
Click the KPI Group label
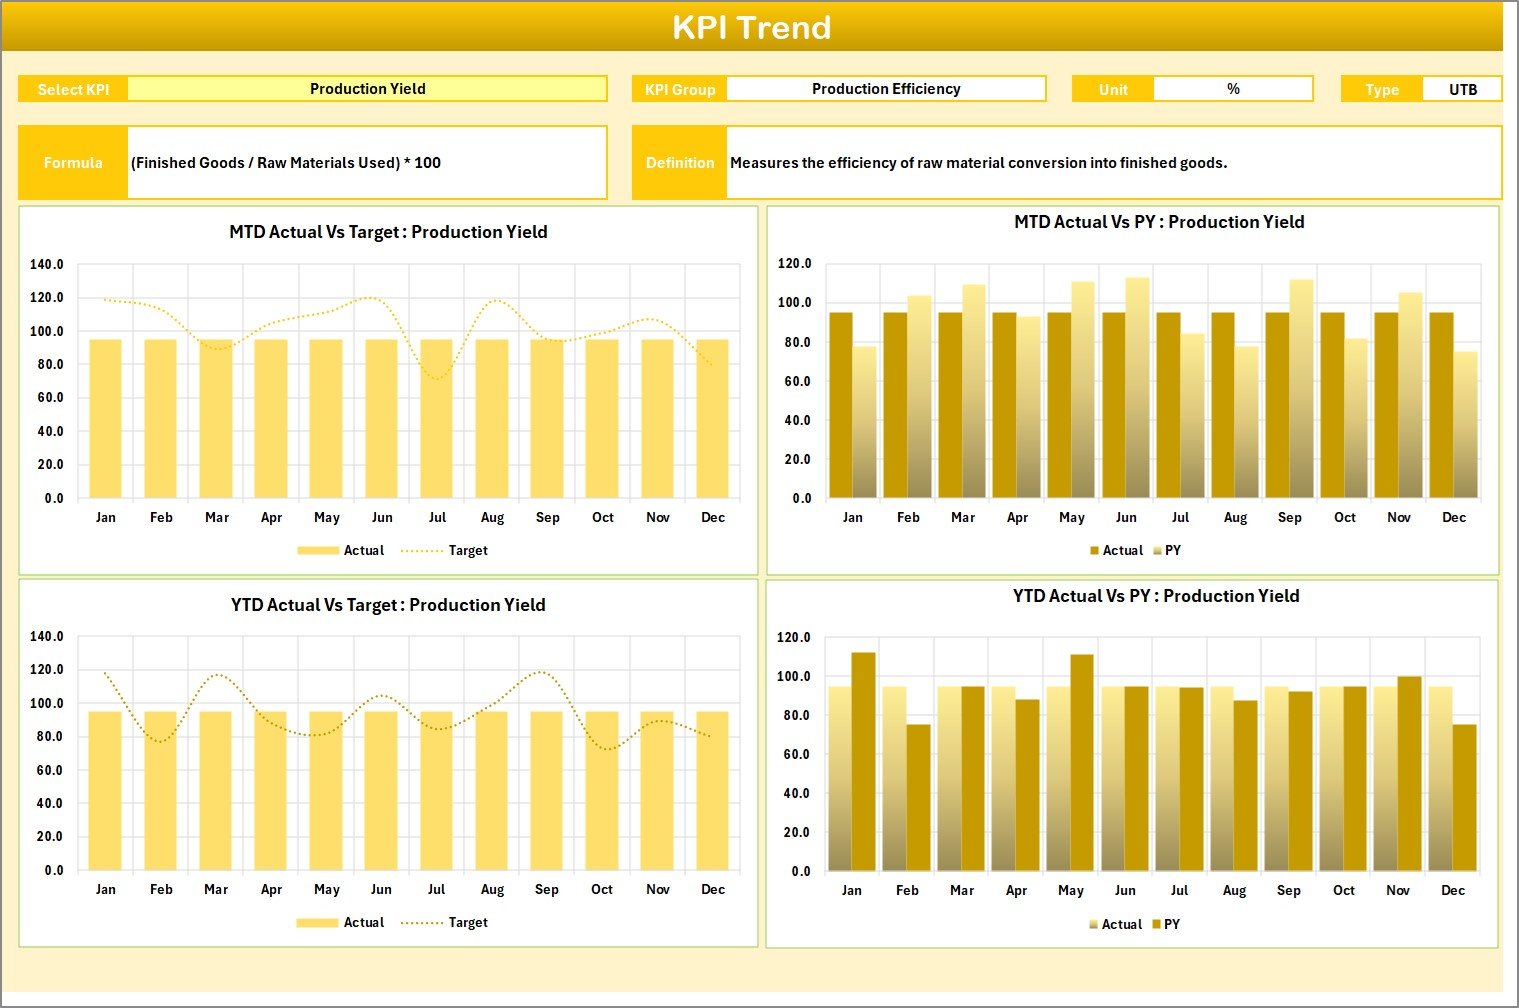tap(679, 88)
